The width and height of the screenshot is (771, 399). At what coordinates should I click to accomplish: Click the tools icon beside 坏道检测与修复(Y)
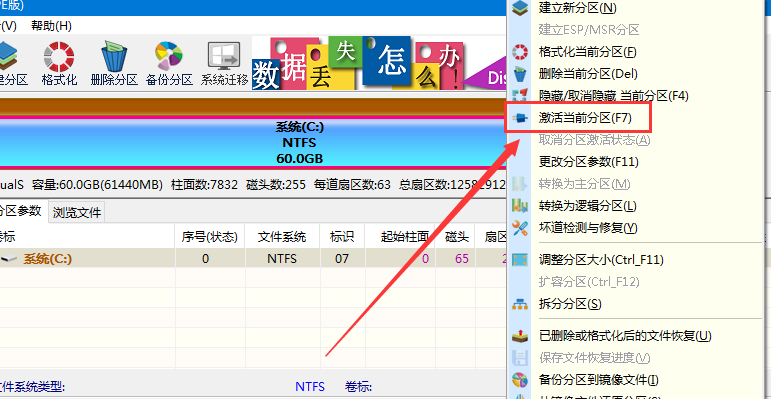520,228
